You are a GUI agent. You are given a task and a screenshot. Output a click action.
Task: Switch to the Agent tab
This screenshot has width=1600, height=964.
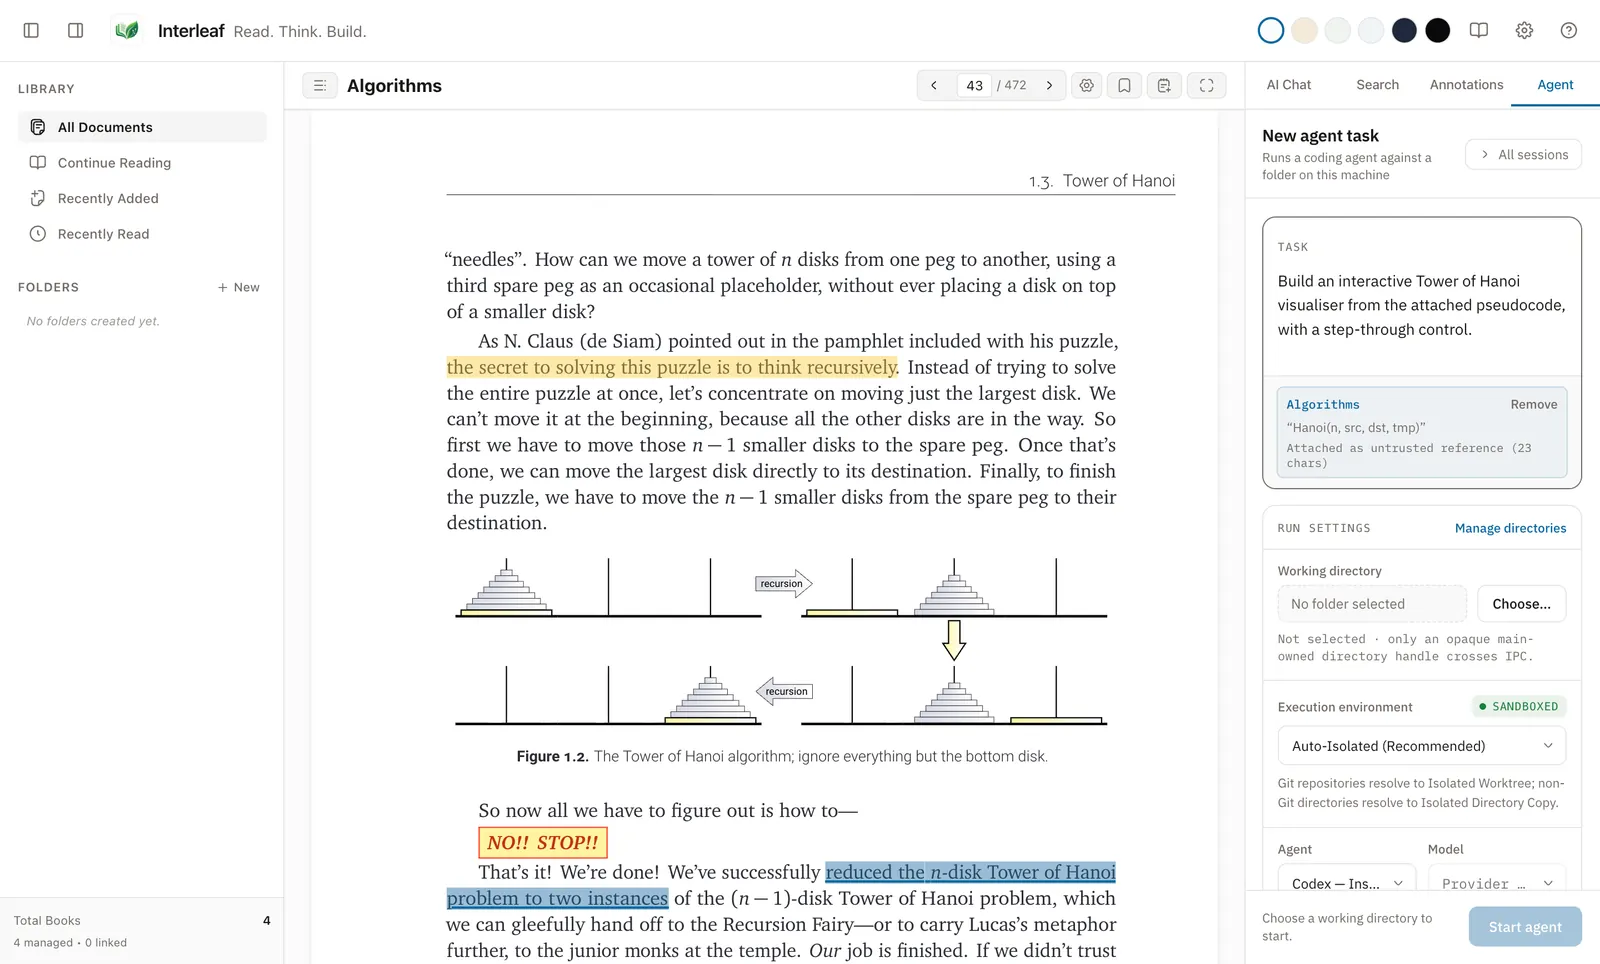[1555, 85]
